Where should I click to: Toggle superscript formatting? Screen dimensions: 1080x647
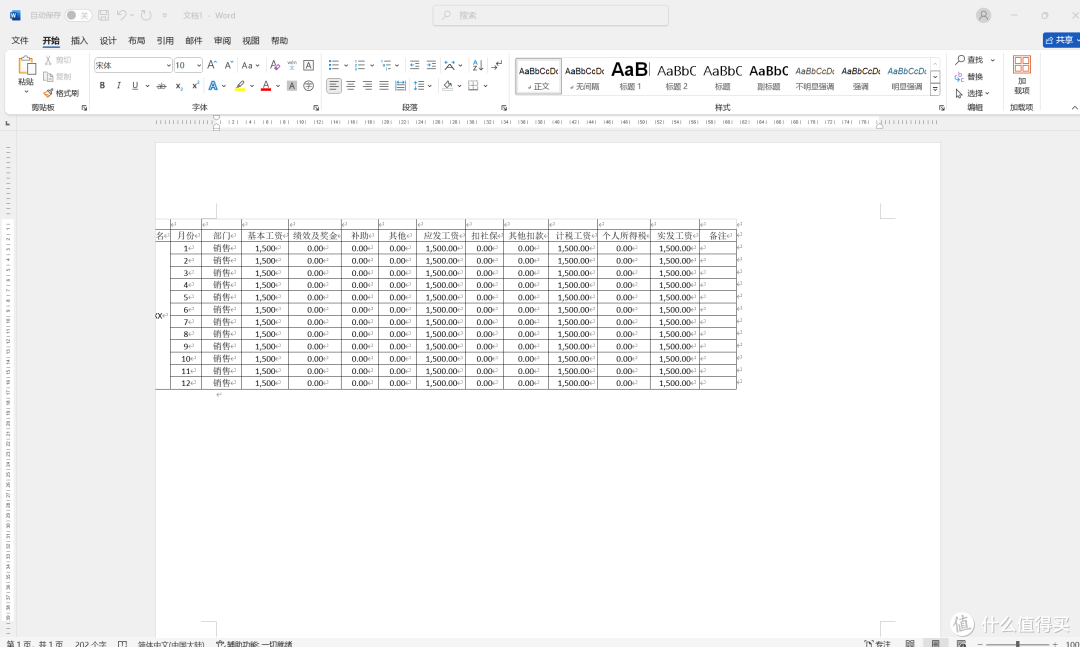(x=196, y=85)
